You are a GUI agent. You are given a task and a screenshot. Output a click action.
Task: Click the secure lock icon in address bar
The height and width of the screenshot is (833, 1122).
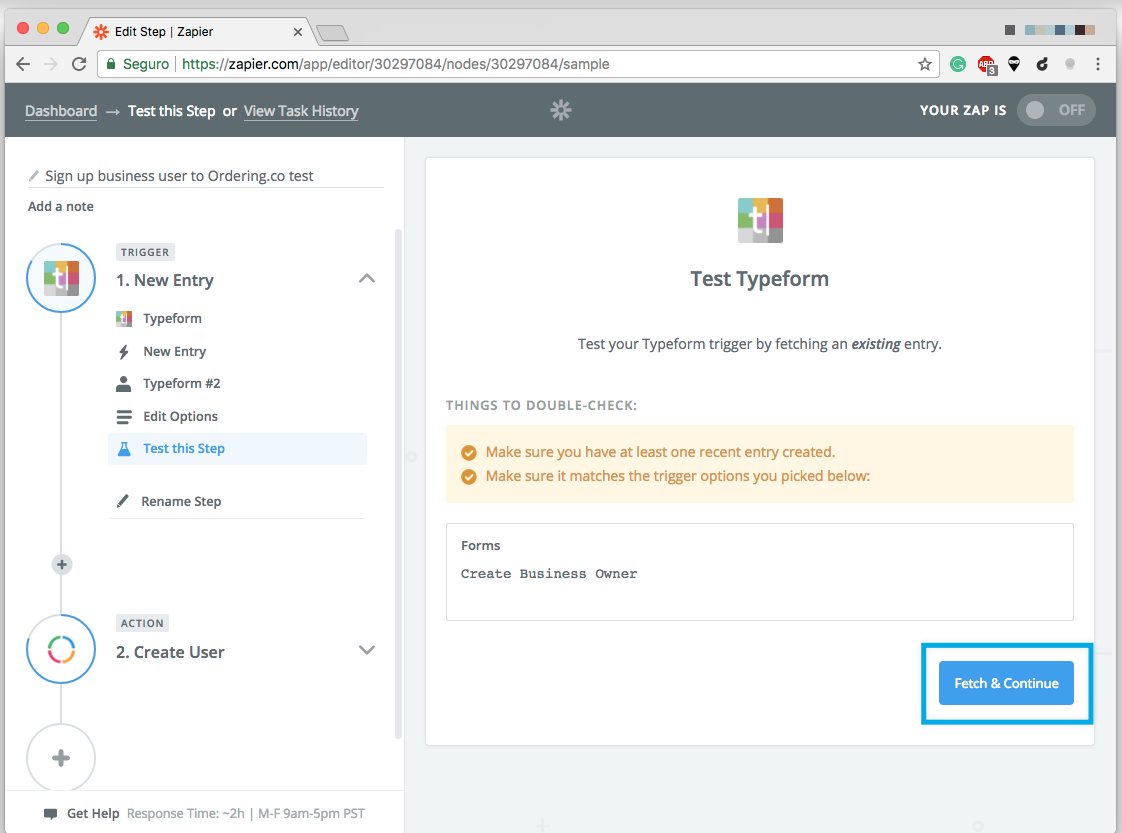pyautogui.click(x=111, y=64)
